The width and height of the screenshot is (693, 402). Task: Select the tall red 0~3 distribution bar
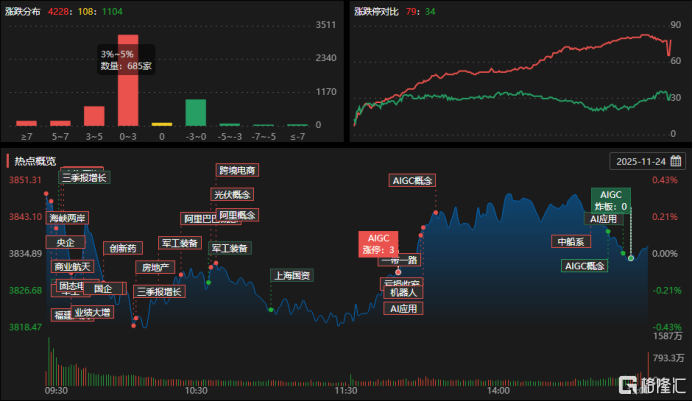pos(128,80)
